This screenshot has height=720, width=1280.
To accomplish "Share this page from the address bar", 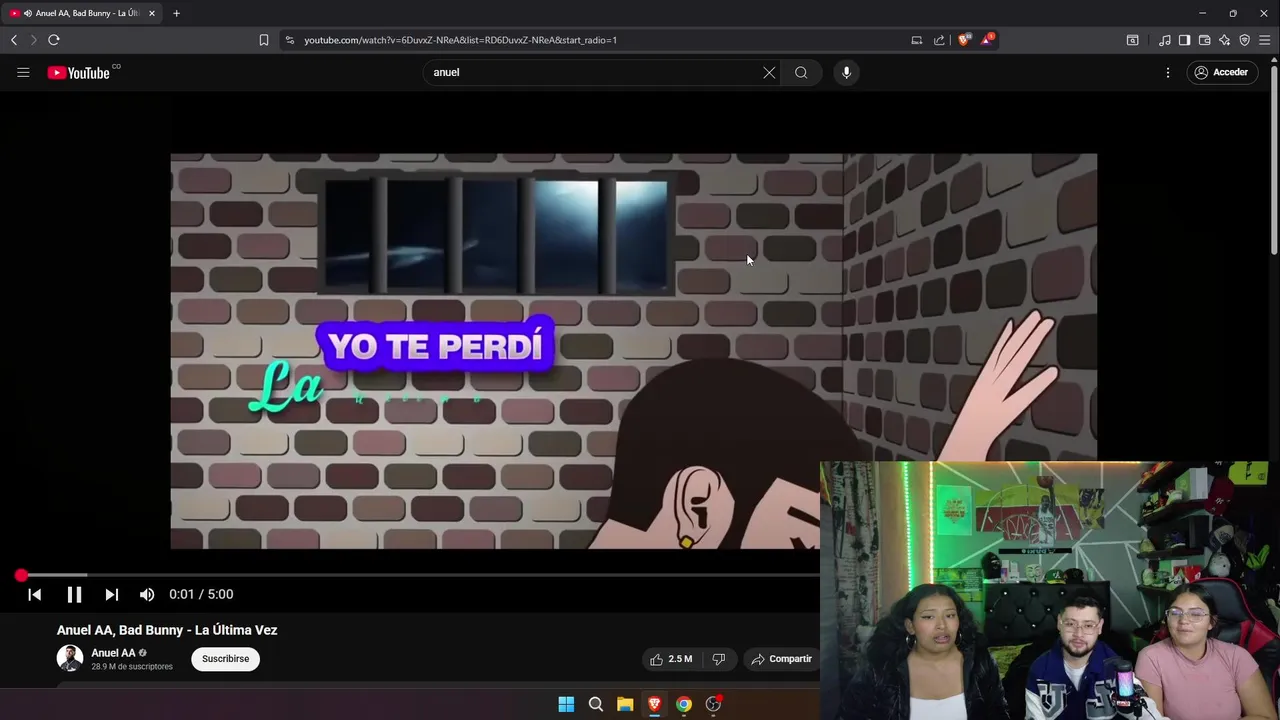I will pyautogui.click(x=939, y=40).
